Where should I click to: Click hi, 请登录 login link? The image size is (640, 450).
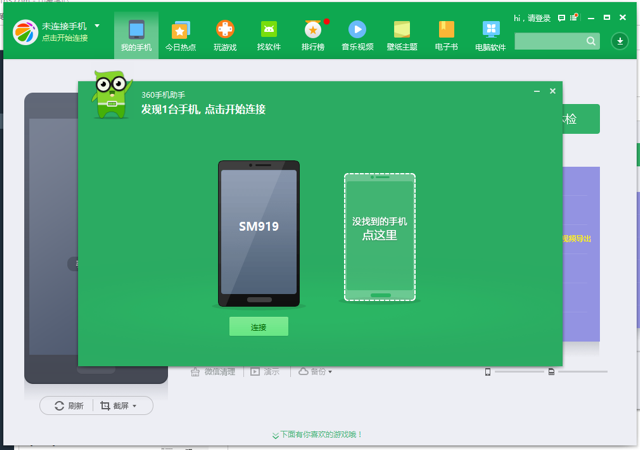532,18
